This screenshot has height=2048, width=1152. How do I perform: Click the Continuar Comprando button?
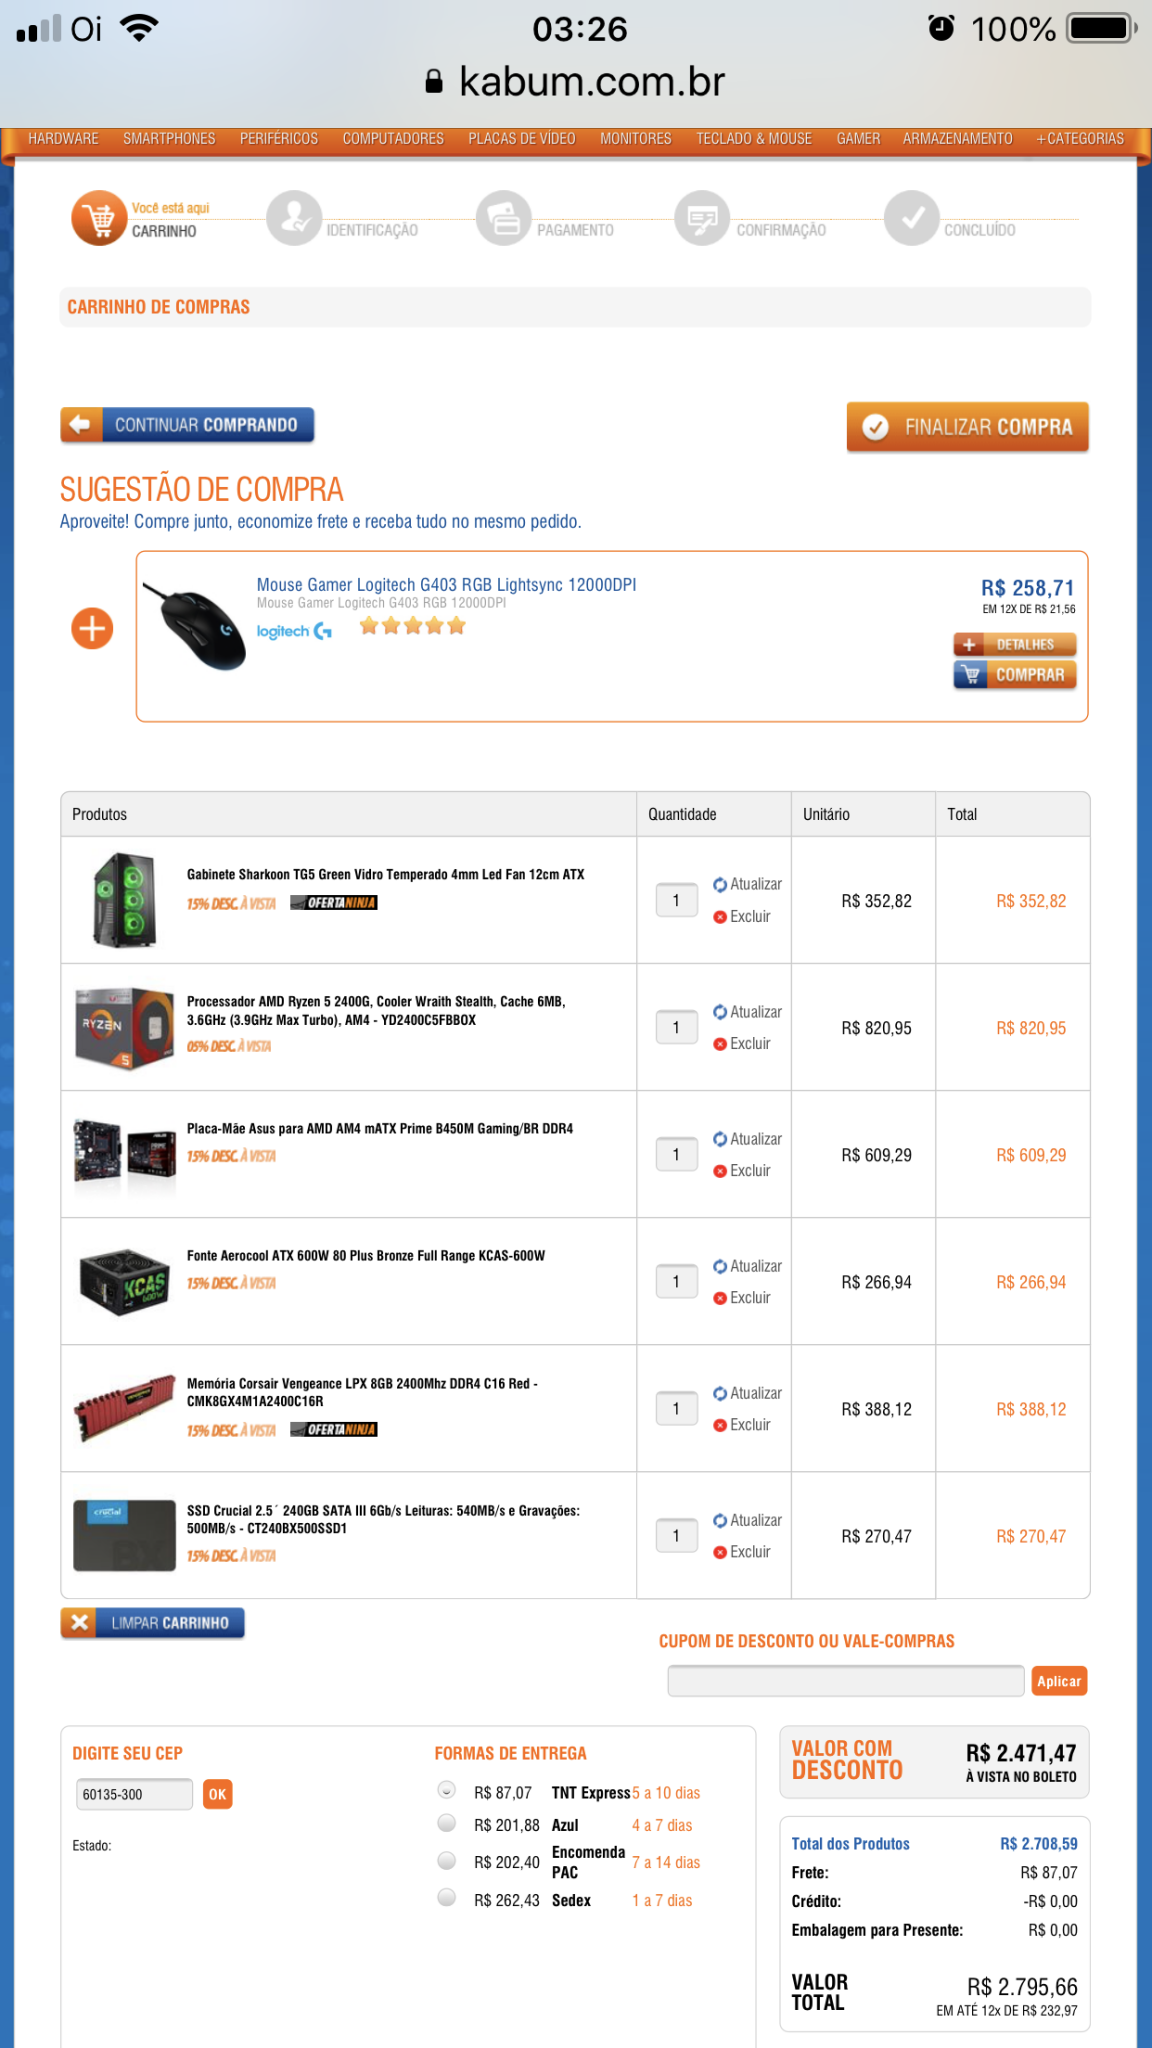[x=187, y=425]
